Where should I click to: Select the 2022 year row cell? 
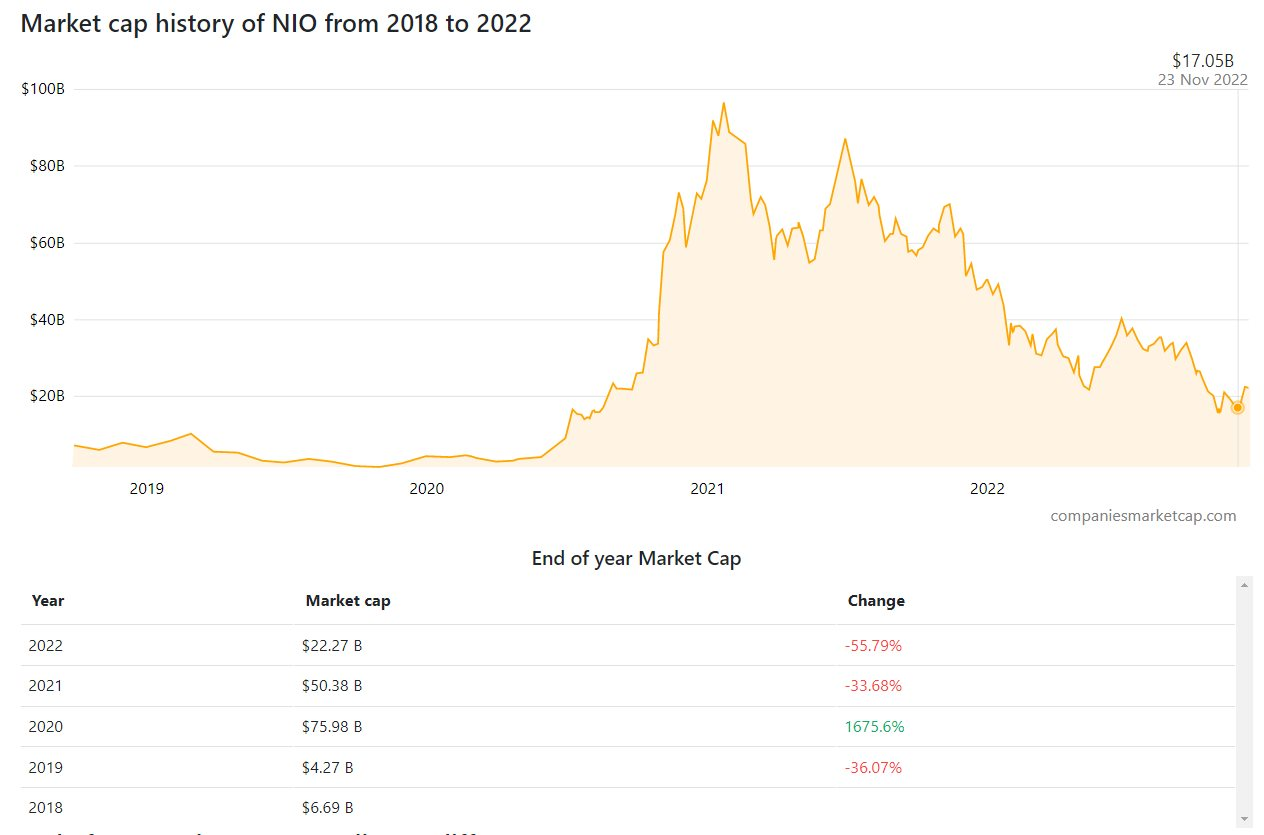point(46,646)
